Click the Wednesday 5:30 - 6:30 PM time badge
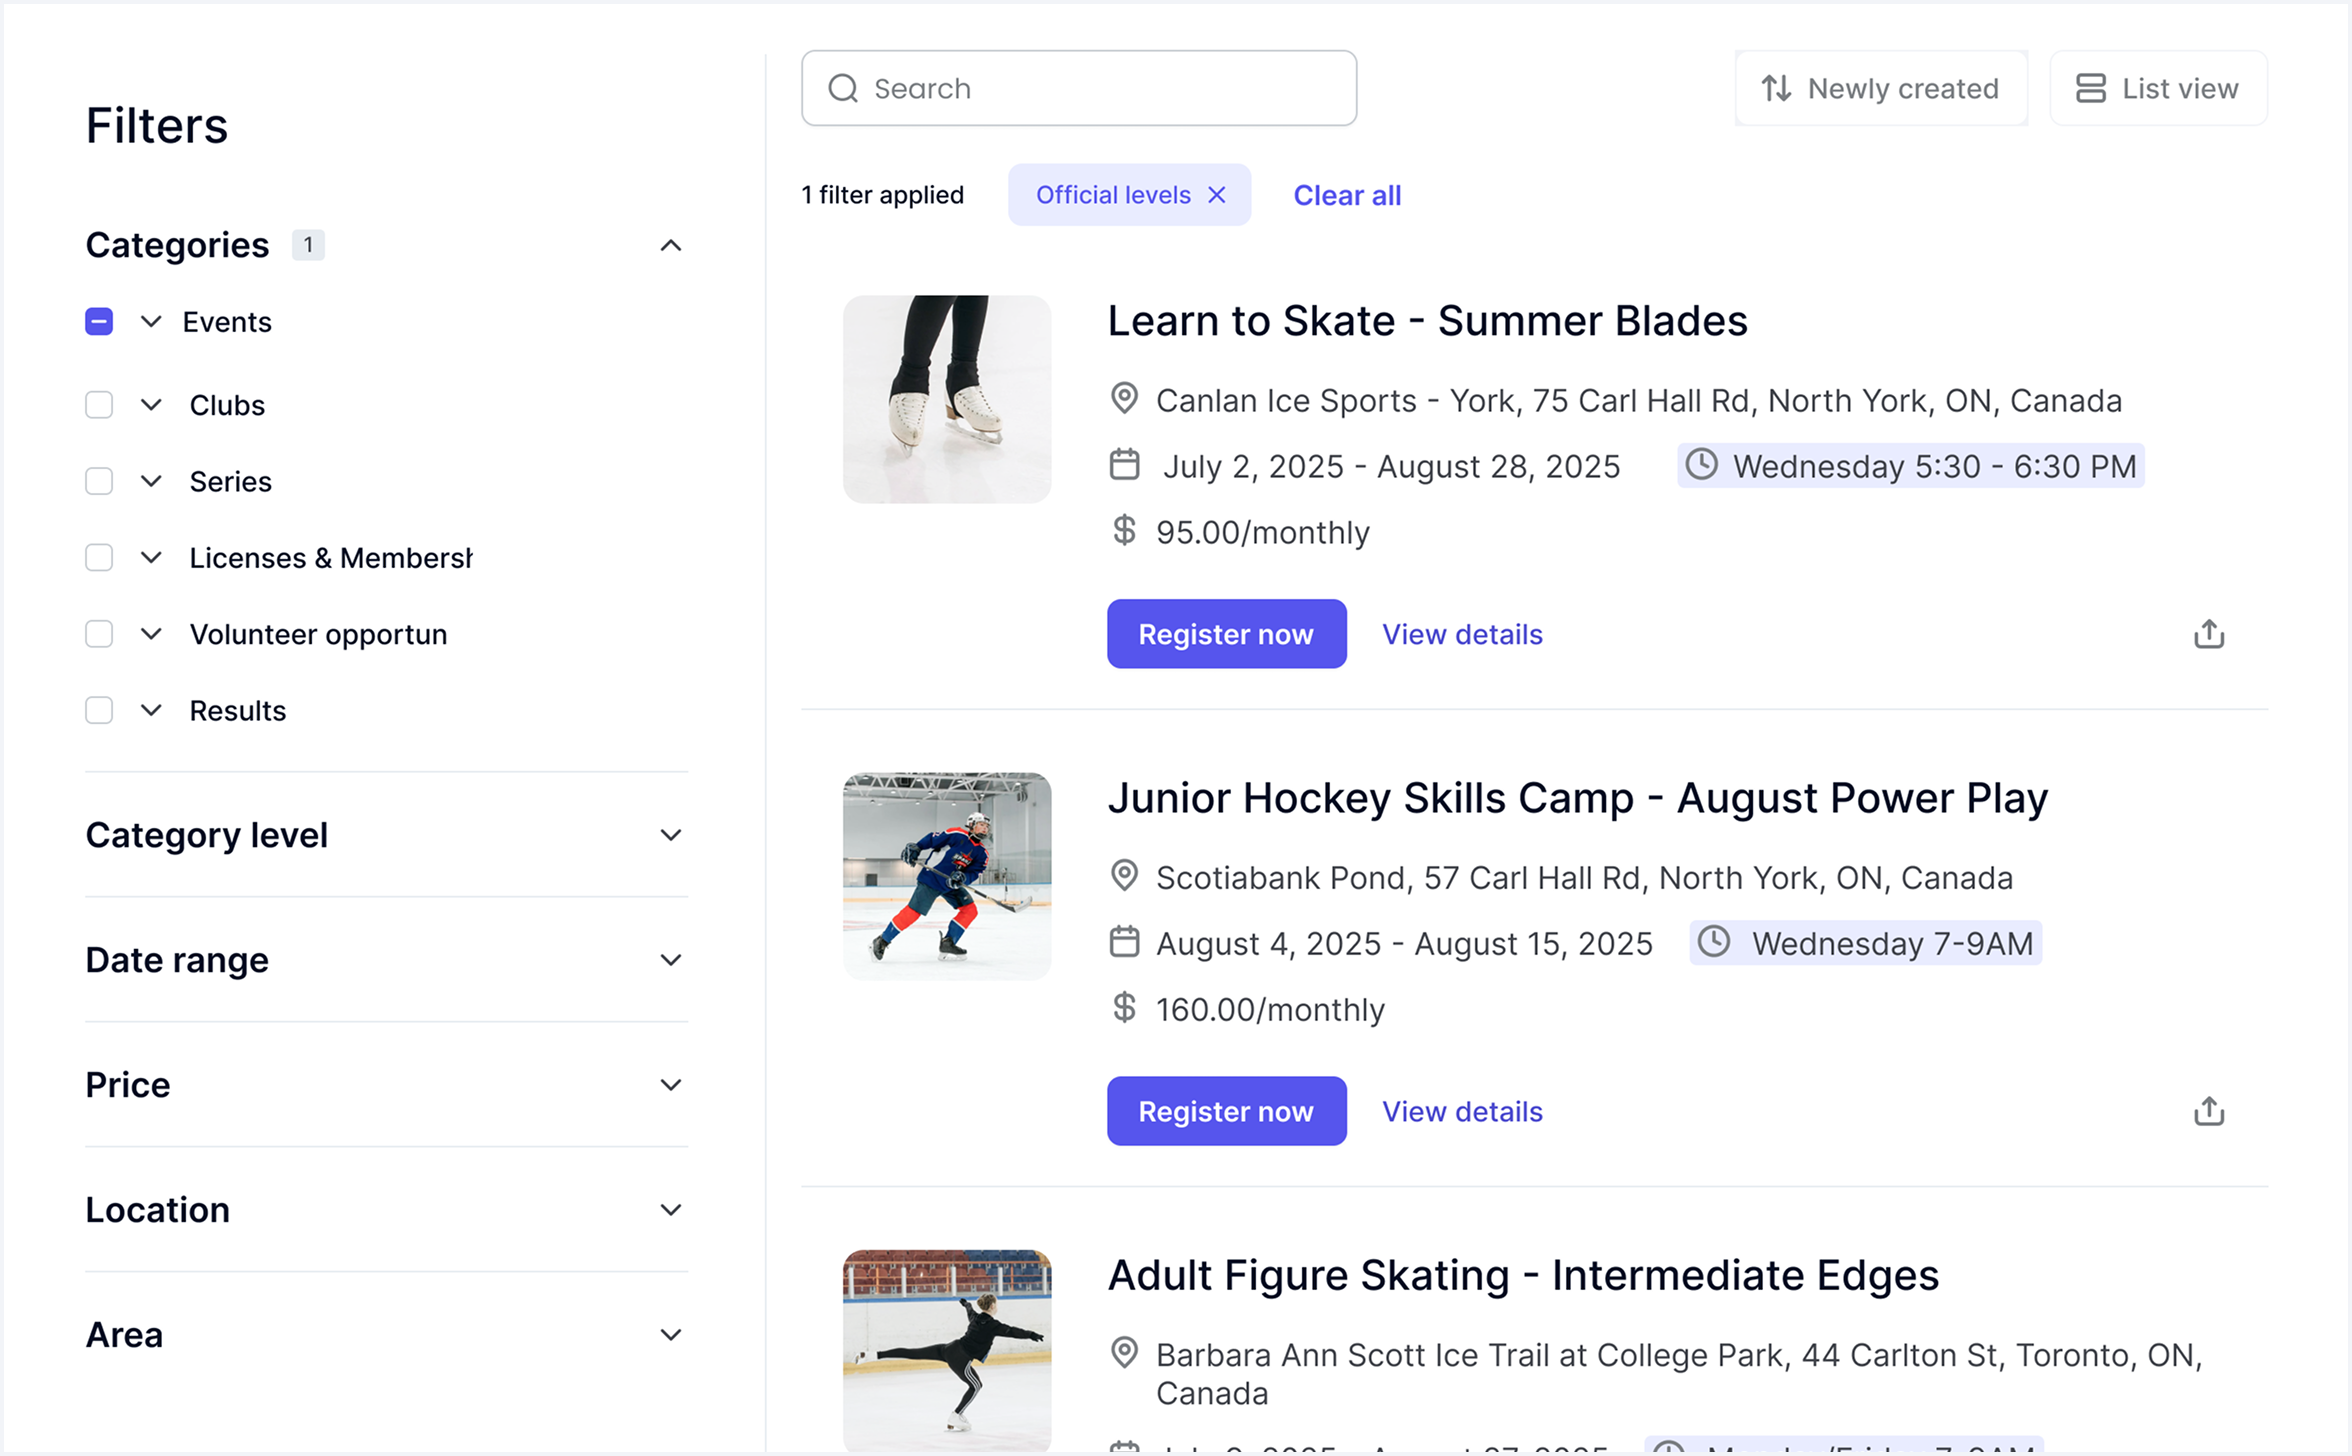The height and width of the screenshot is (1456, 2352). tap(1910, 466)
